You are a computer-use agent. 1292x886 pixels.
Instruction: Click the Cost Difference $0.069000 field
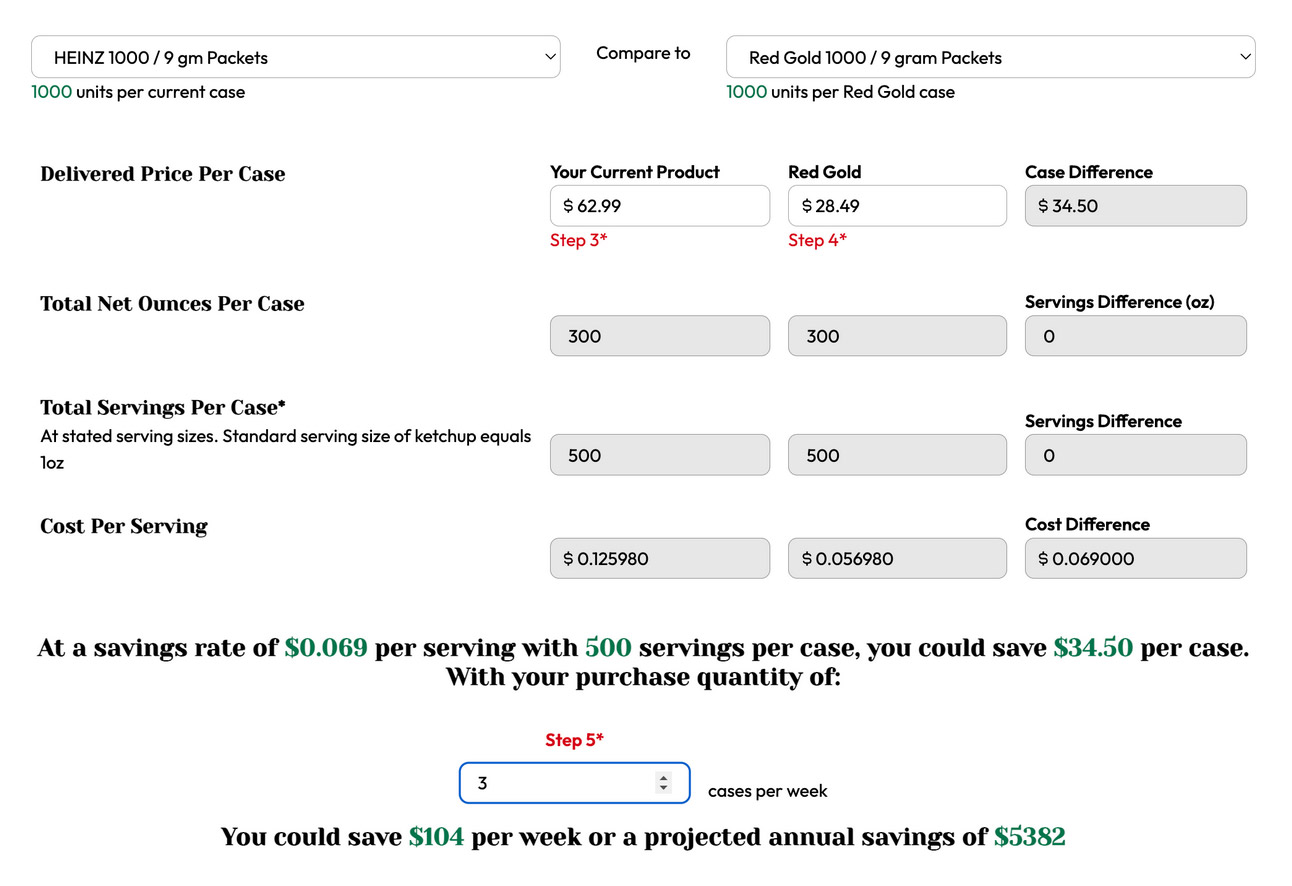(1135, 558)
